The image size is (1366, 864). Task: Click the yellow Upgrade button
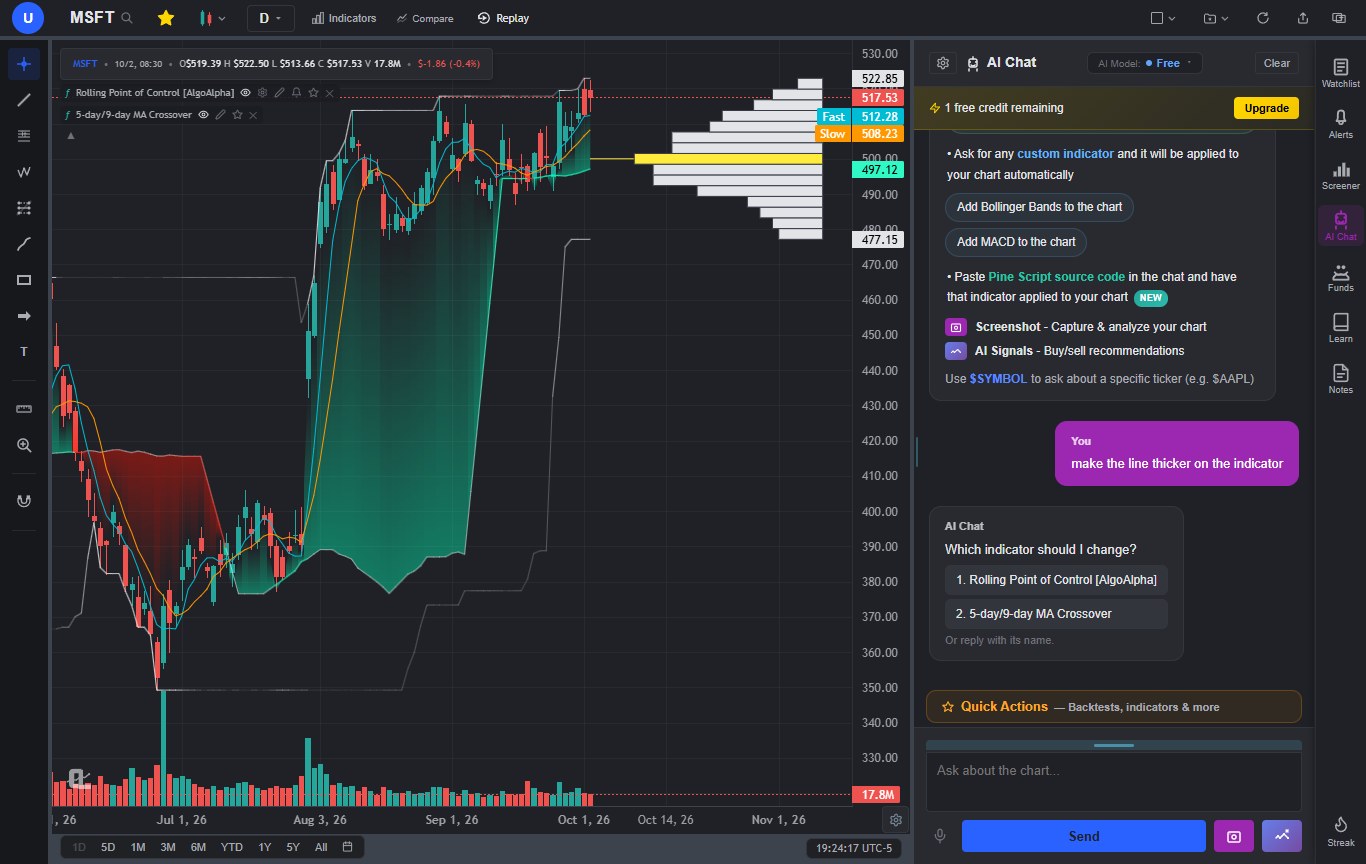1266,108
